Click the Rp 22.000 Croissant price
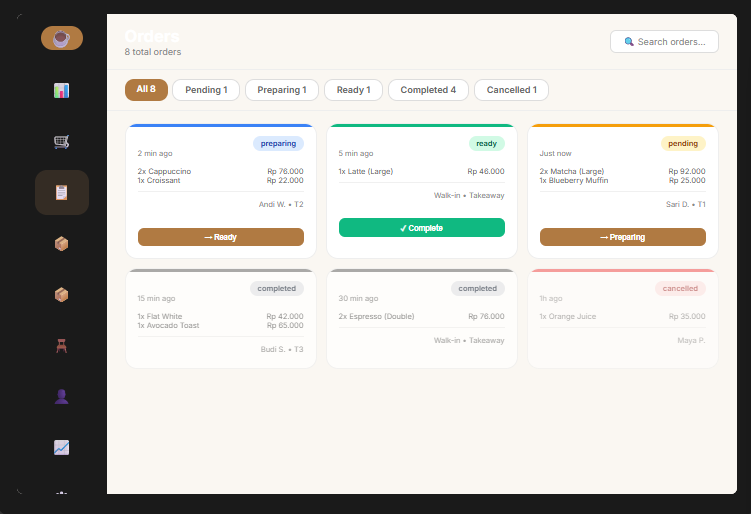The height and width of the screenshot is (514, 751). [x=285, y=181]
